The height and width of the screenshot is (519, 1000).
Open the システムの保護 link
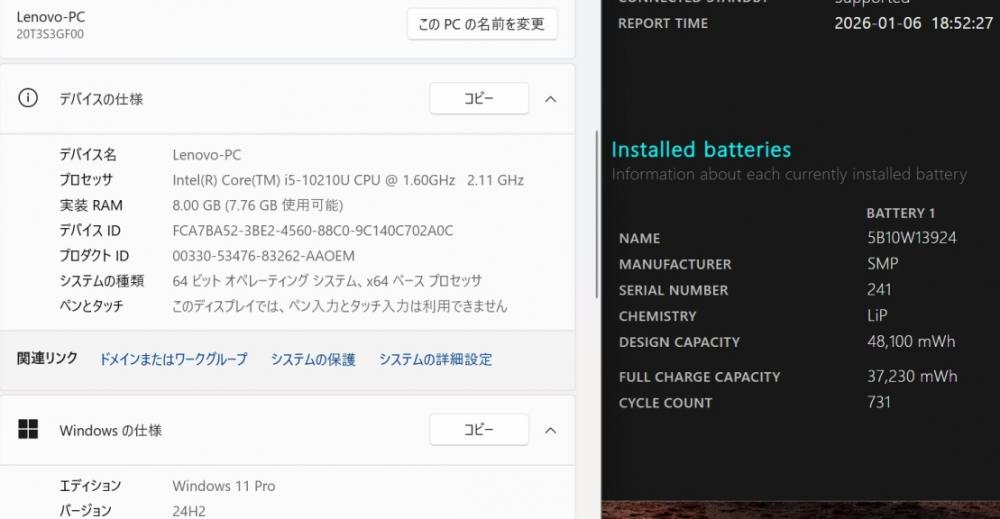click(x=313, y=359)
